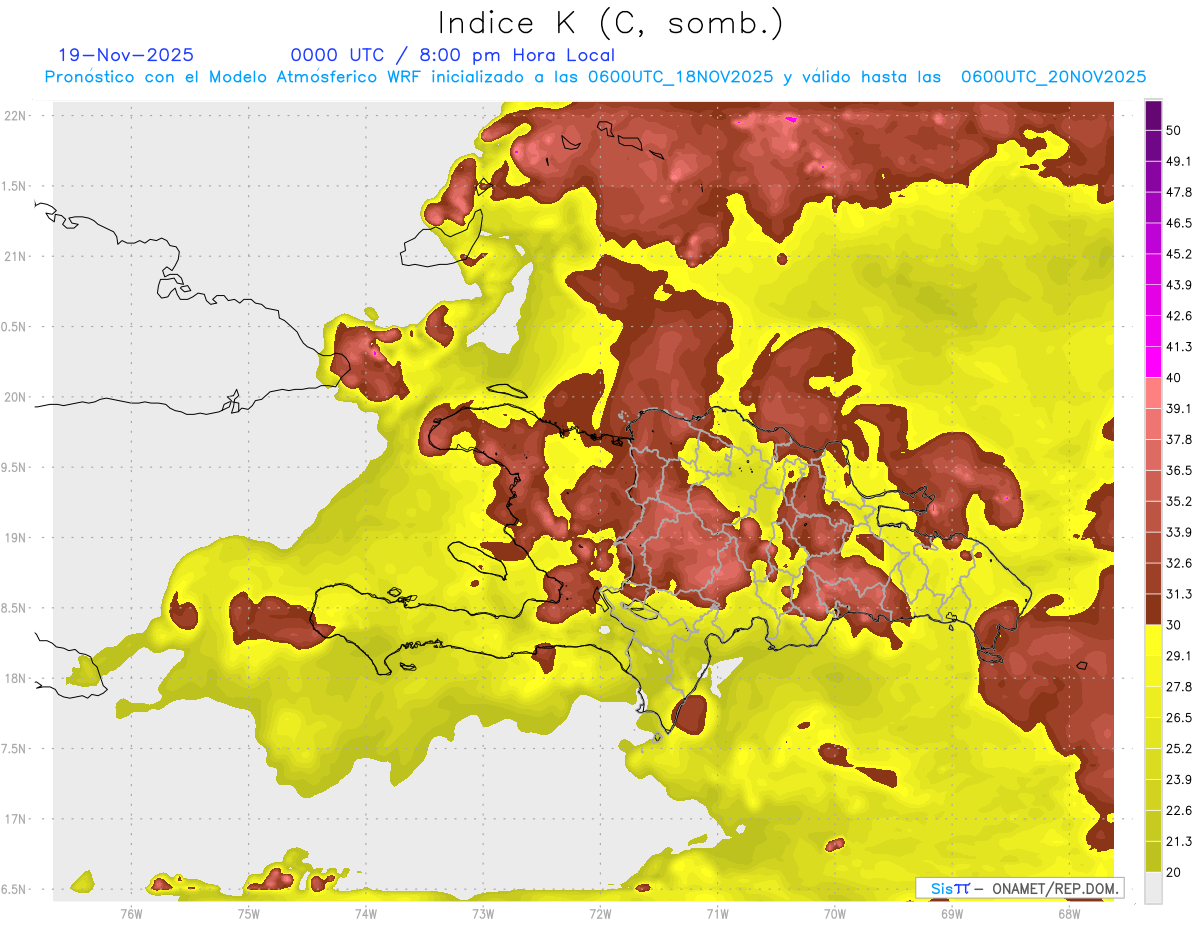The width and height of the screenshot is (1200, 927).
Task: Click the '25.2' colorbar value
Action: click(1180, 749)
